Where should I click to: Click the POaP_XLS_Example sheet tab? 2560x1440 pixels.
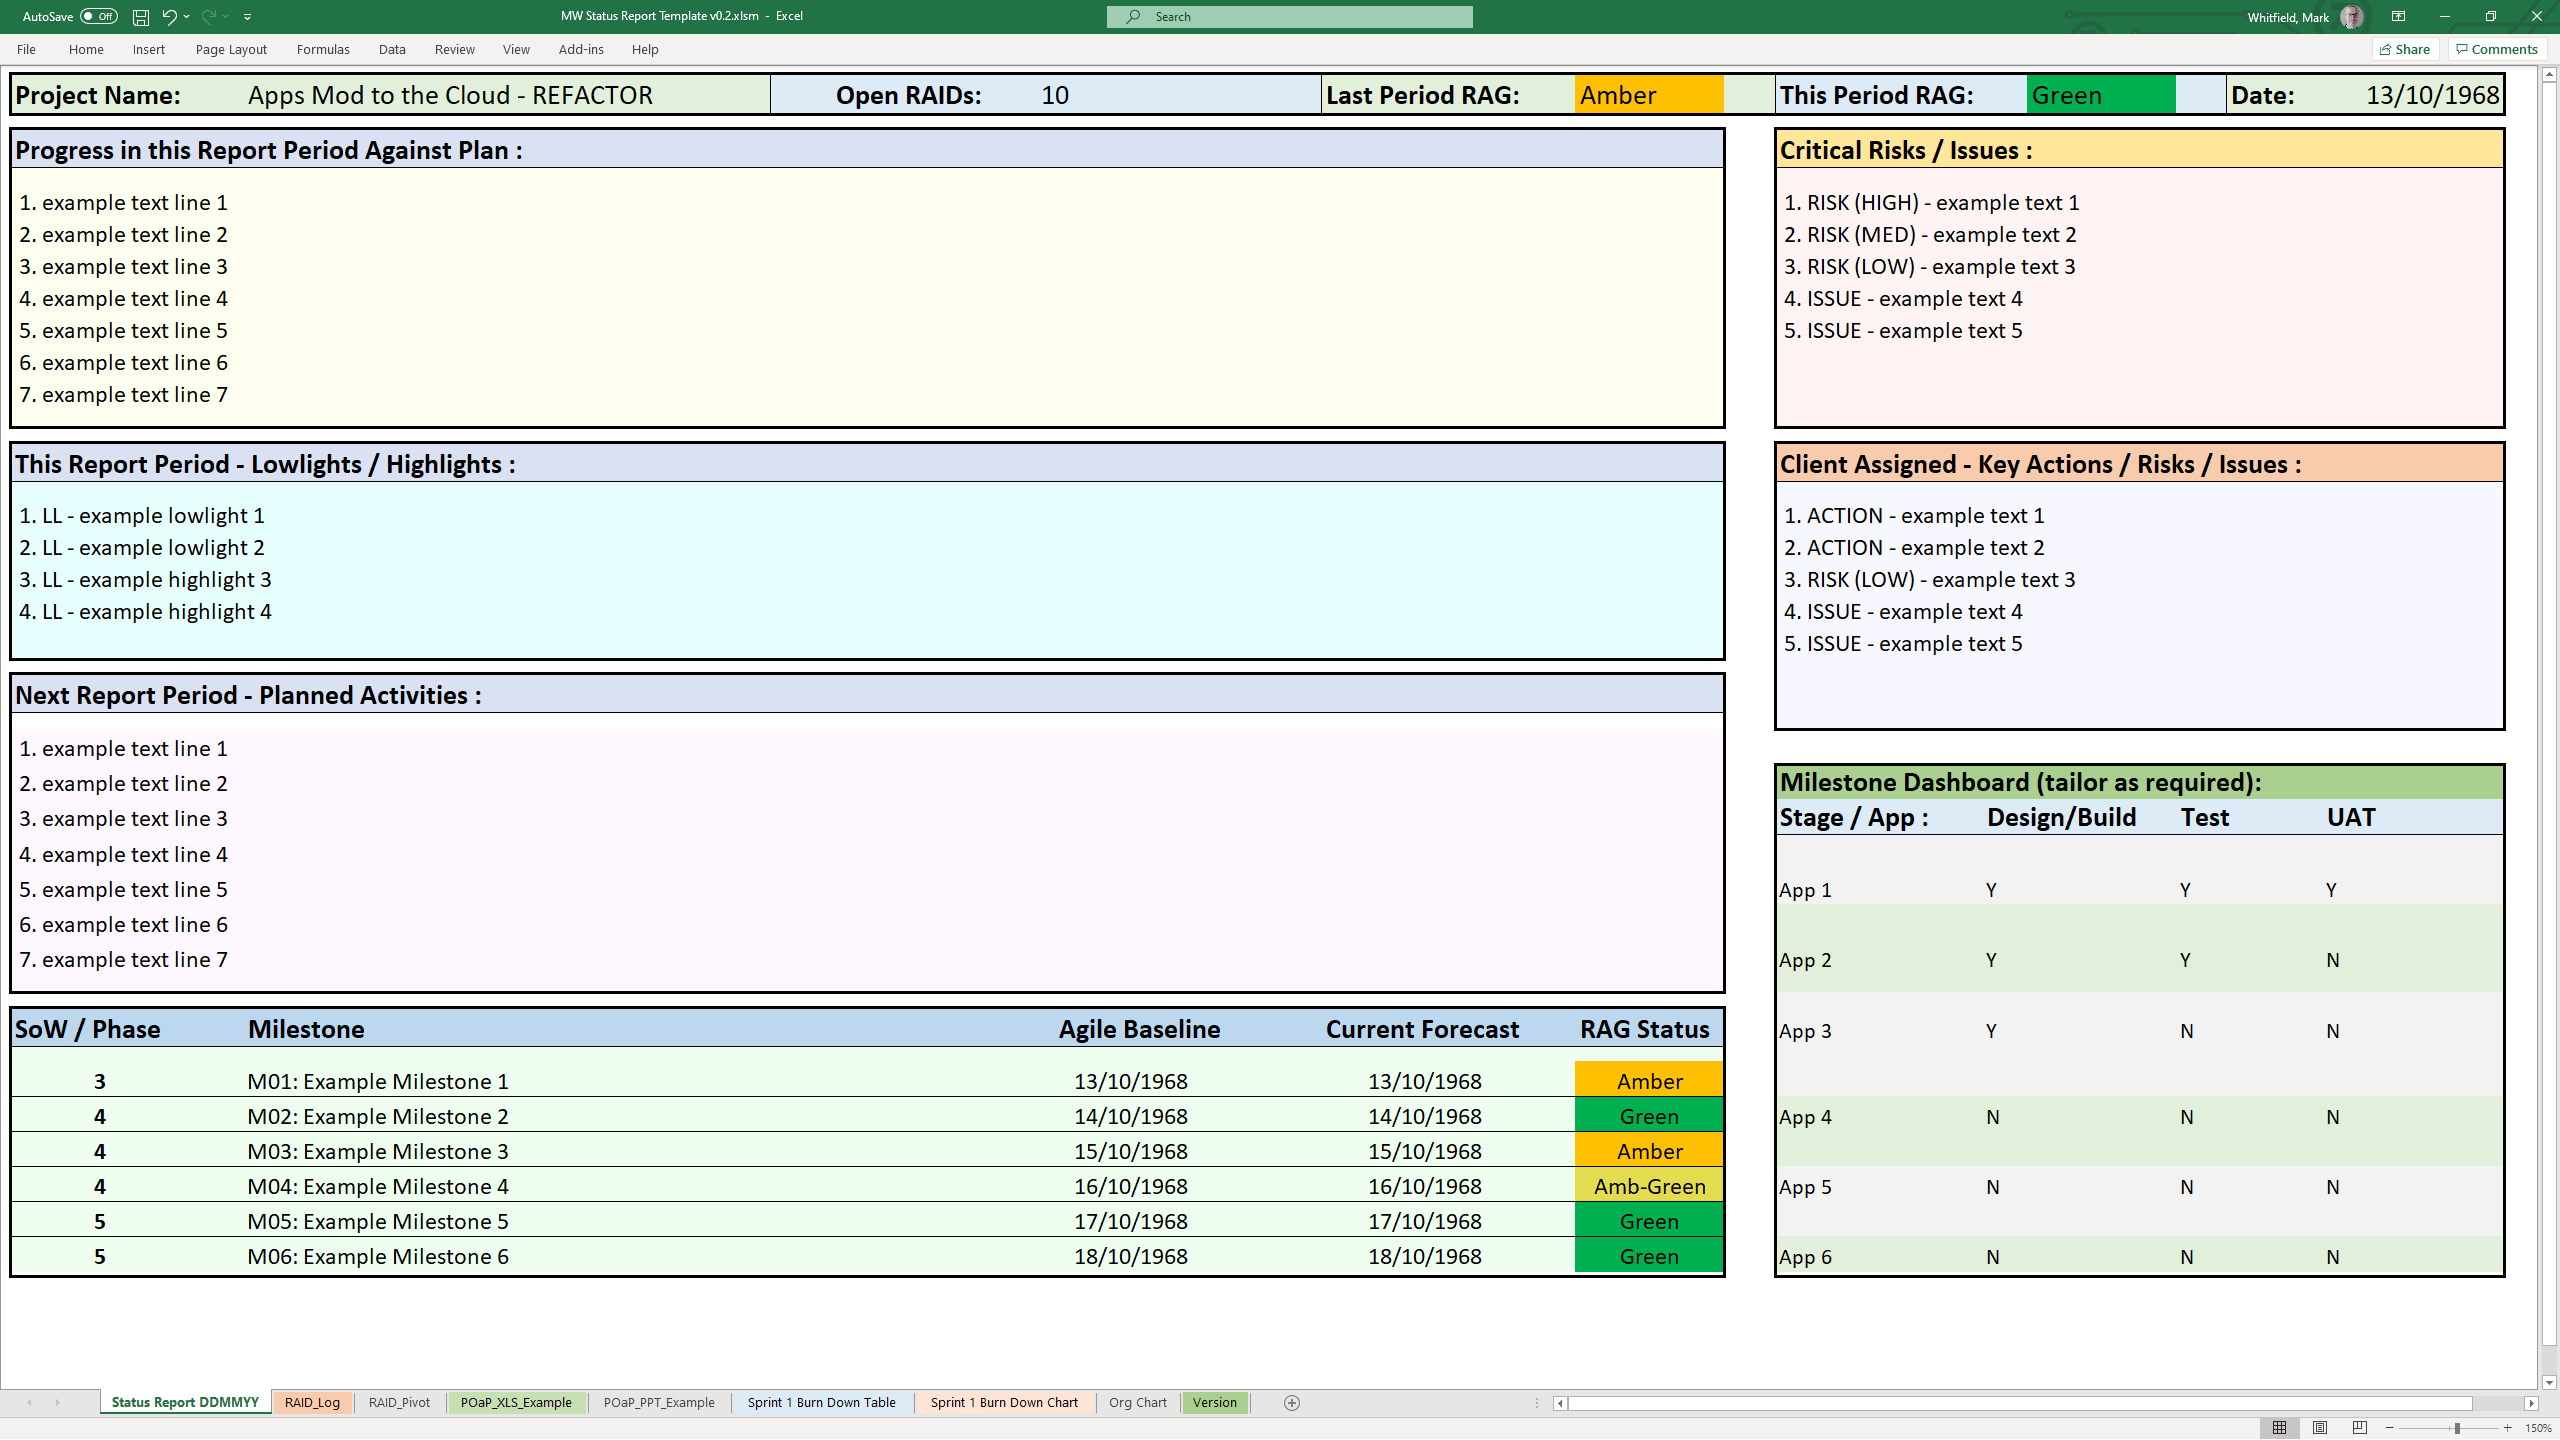point(515,1401)
